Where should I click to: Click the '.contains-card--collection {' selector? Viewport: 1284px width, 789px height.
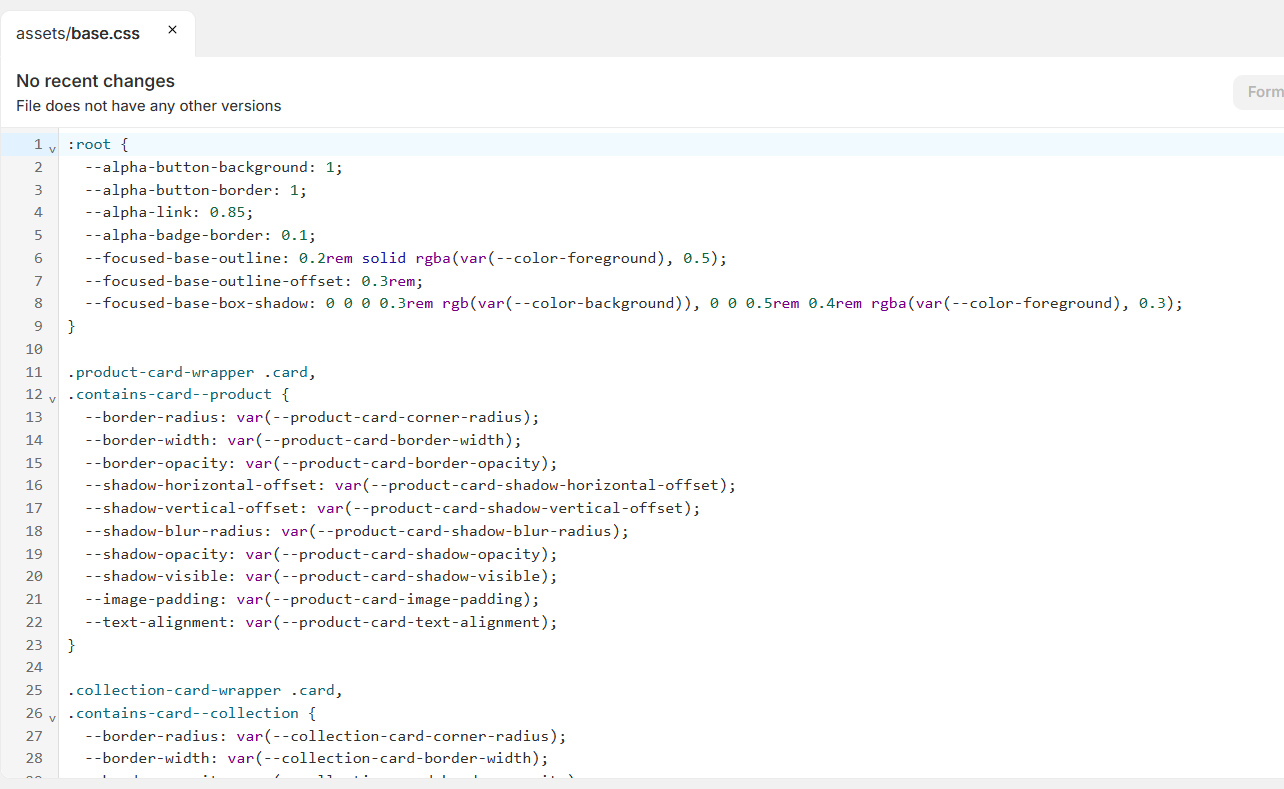(x=192, y=713)
